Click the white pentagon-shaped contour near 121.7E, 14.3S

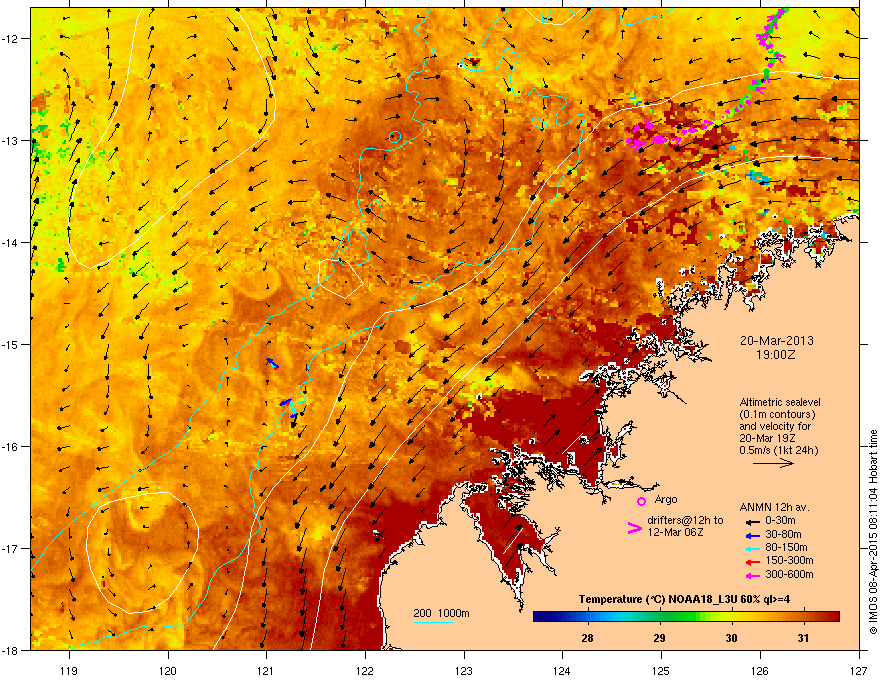340,278
